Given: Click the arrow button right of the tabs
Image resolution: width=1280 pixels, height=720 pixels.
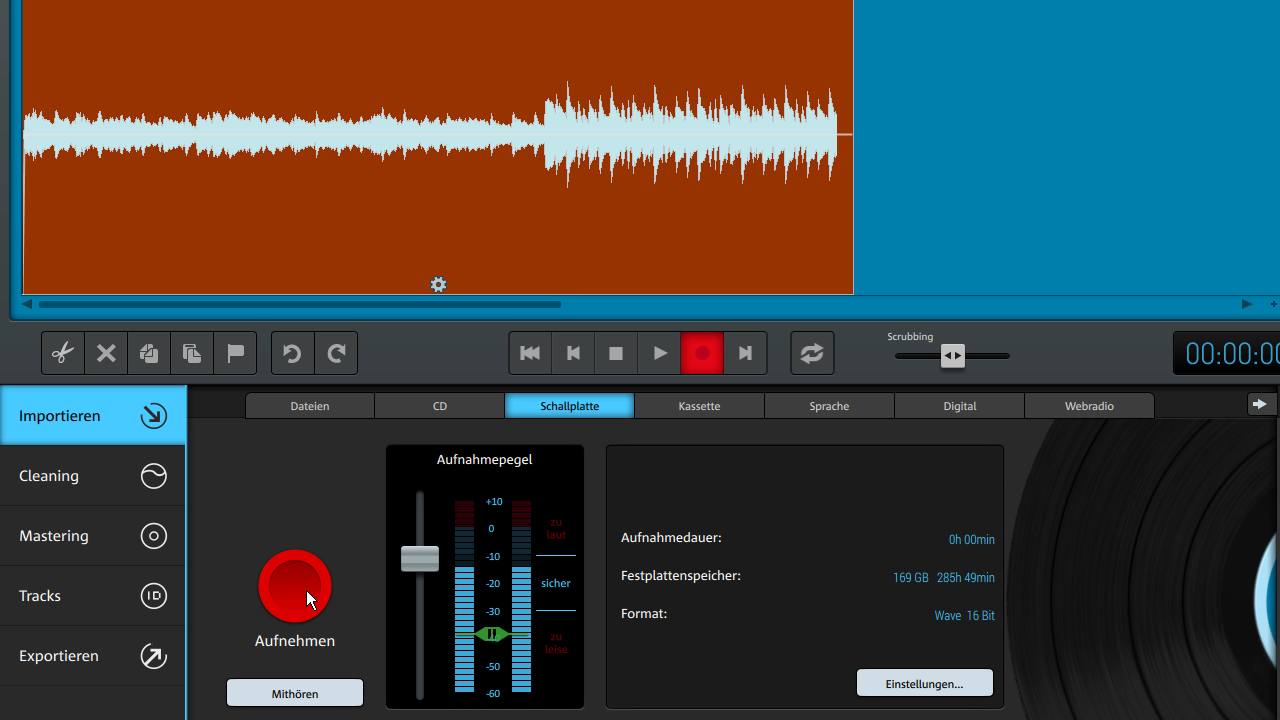Looking at the screenshot, I should 1260,404.
